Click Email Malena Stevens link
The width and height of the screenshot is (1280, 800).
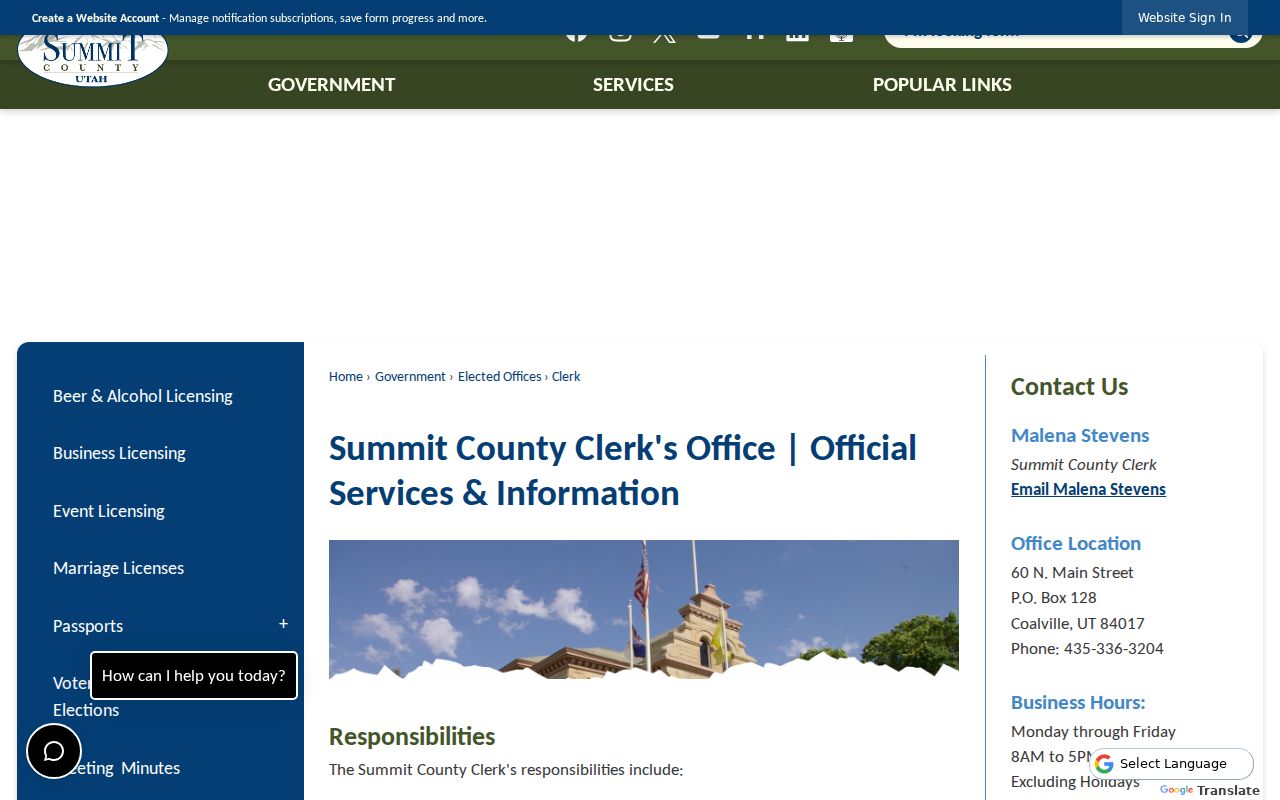(1088, 489)
